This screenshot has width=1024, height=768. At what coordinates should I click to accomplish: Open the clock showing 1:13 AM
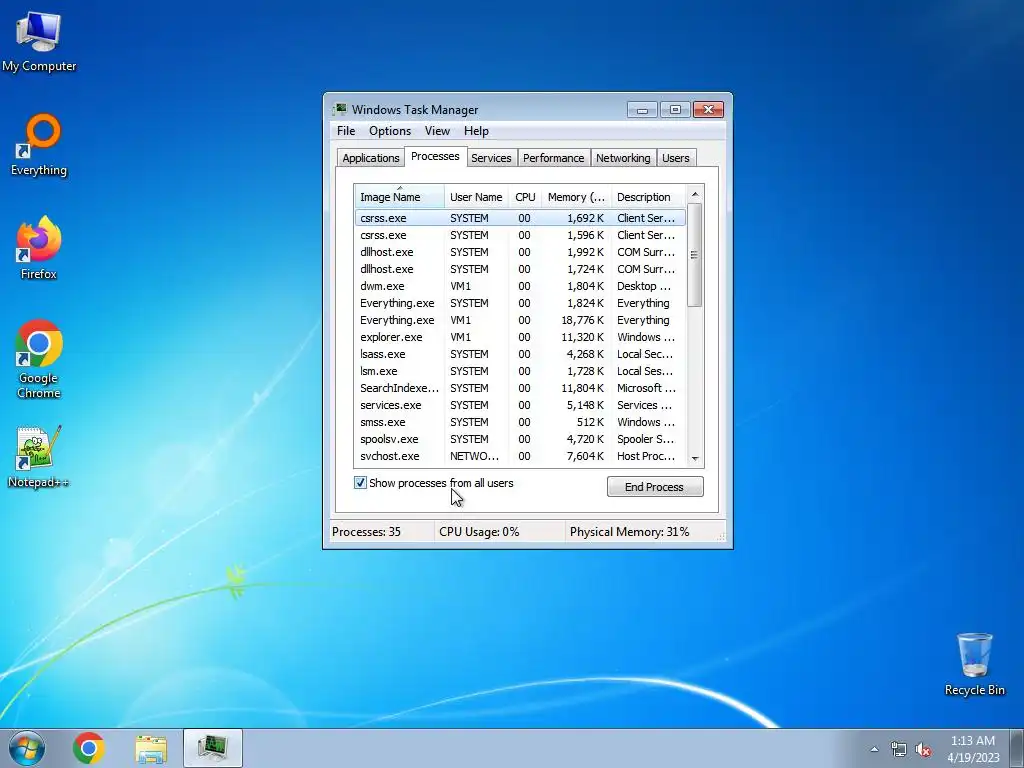(973, 748)
